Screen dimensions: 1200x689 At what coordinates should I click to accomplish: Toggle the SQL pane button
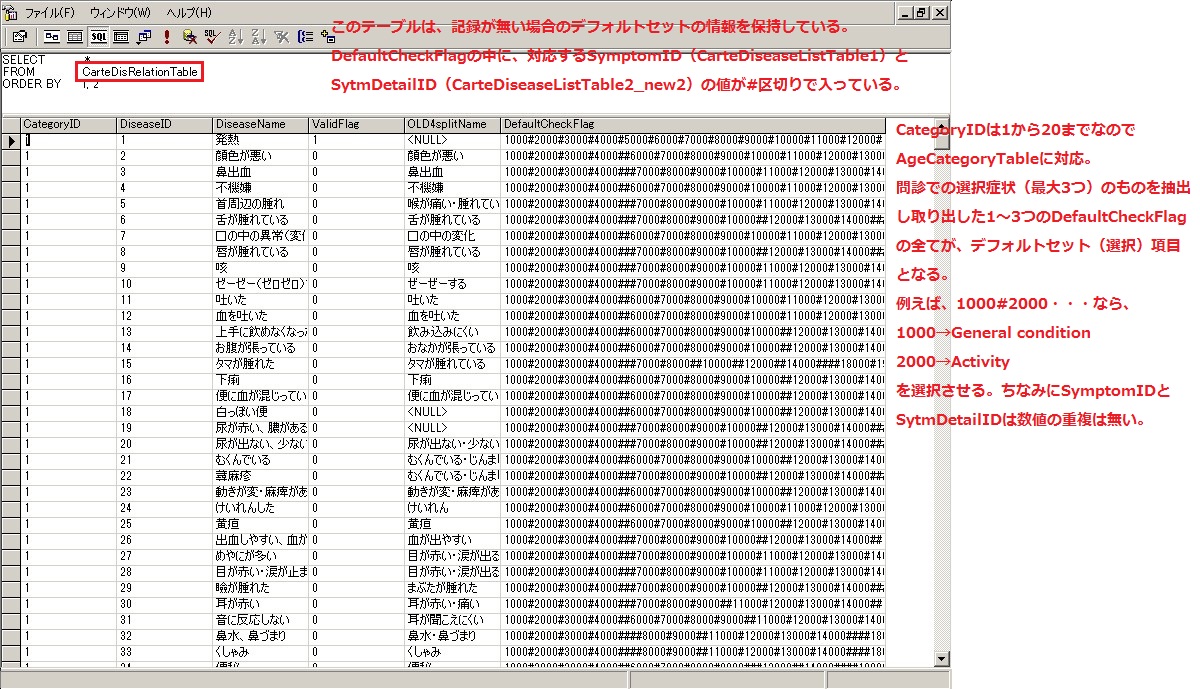[x=98, y=37]
